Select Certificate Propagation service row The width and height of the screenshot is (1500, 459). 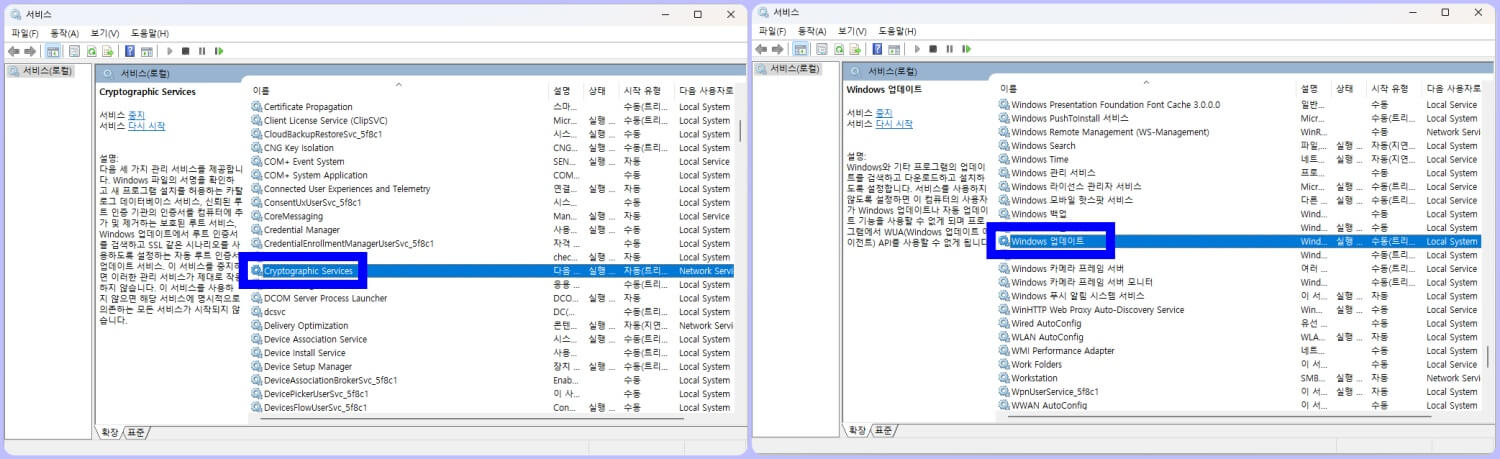[x=492, y=107]
